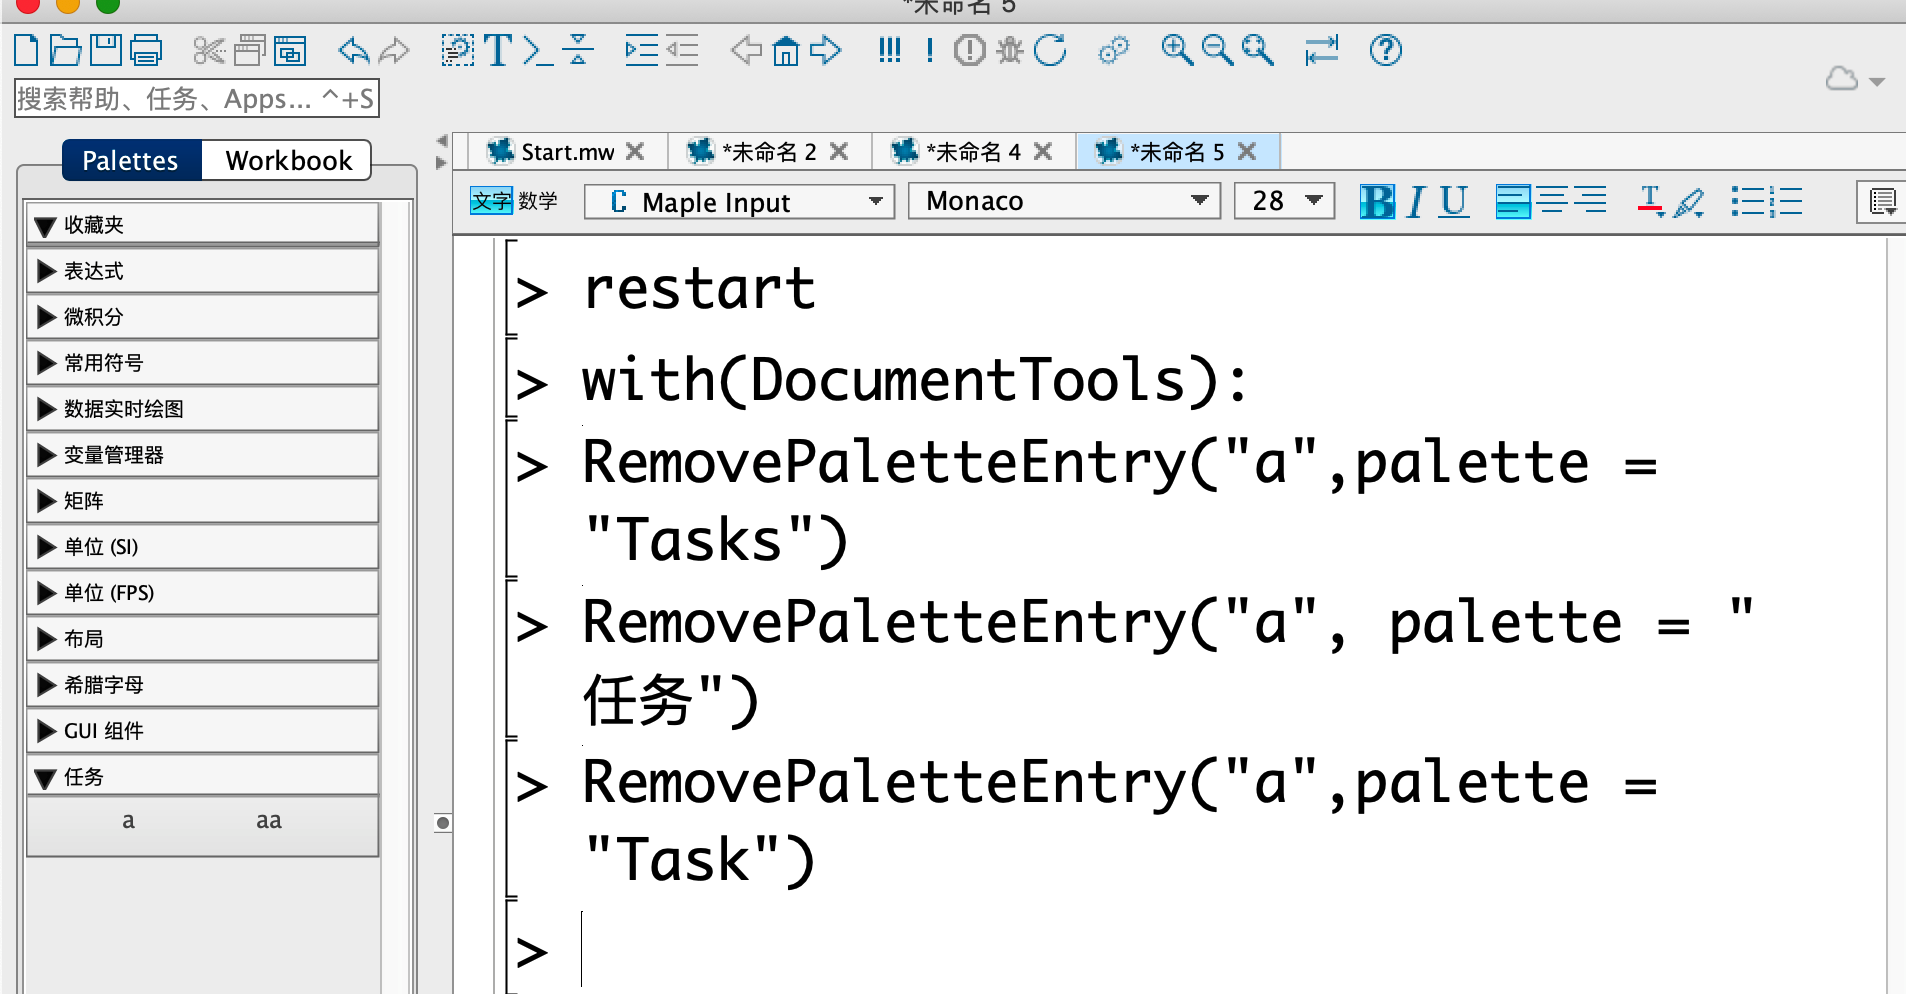Switch input to 数学 math mode
Screen dimensions: 1906x994
tap(538, 201)
